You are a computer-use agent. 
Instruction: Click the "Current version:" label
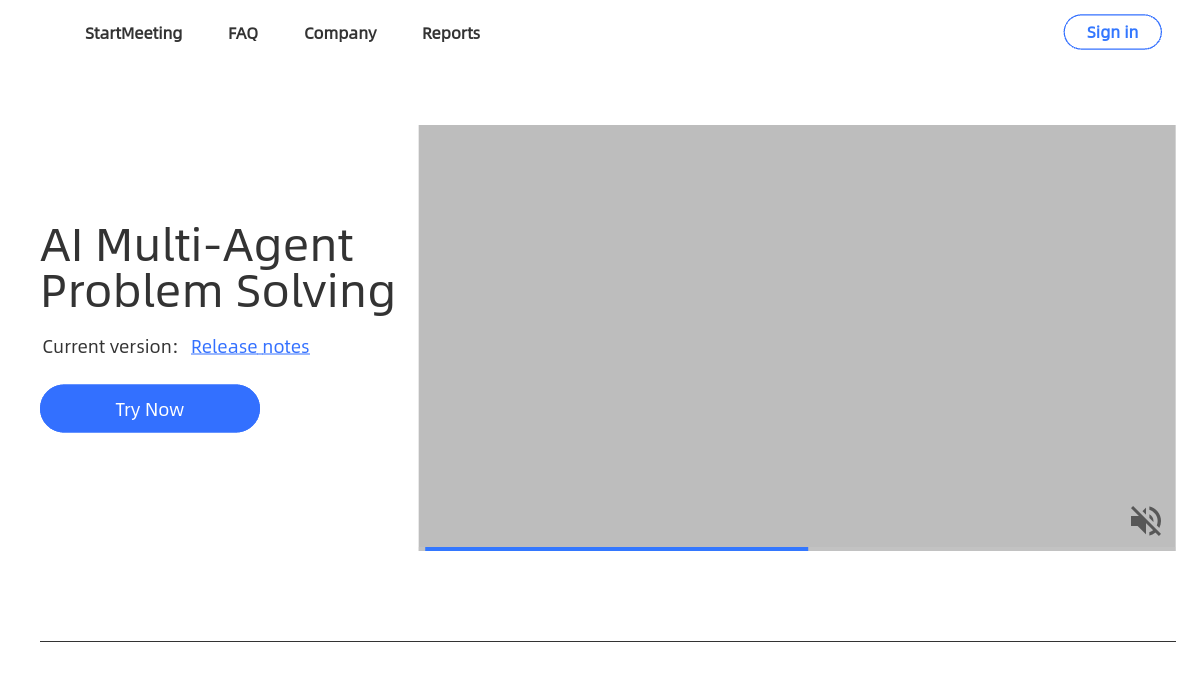tap(110, 346)
